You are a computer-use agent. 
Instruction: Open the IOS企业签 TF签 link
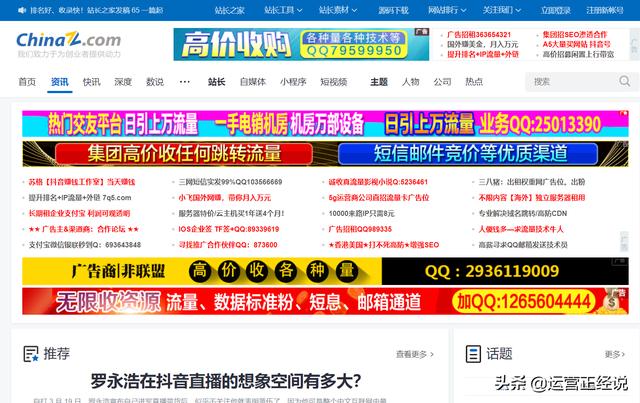click(x=229, y=229)
